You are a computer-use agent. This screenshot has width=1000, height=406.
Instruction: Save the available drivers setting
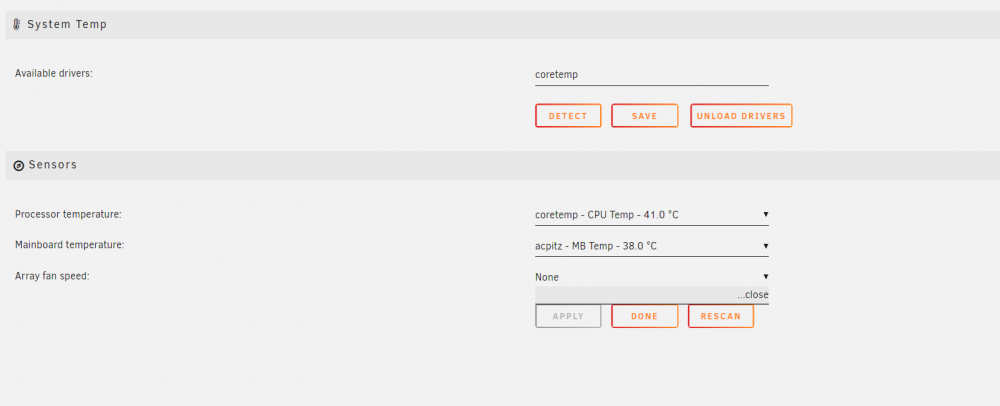(x=644, y=116)
